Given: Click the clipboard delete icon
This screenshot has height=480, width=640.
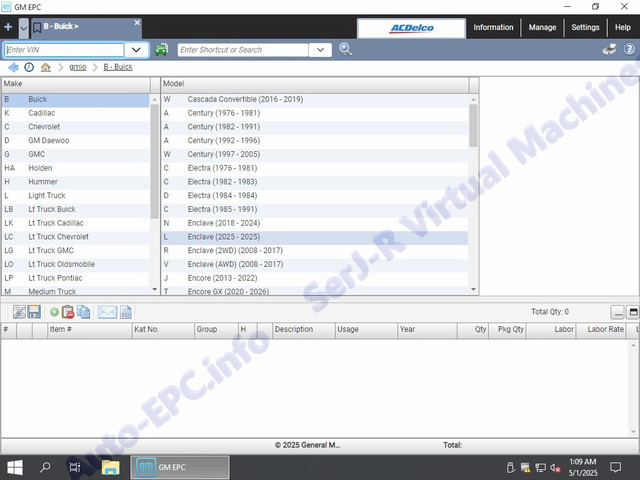Looking at the screenshot, I should 68,312.
